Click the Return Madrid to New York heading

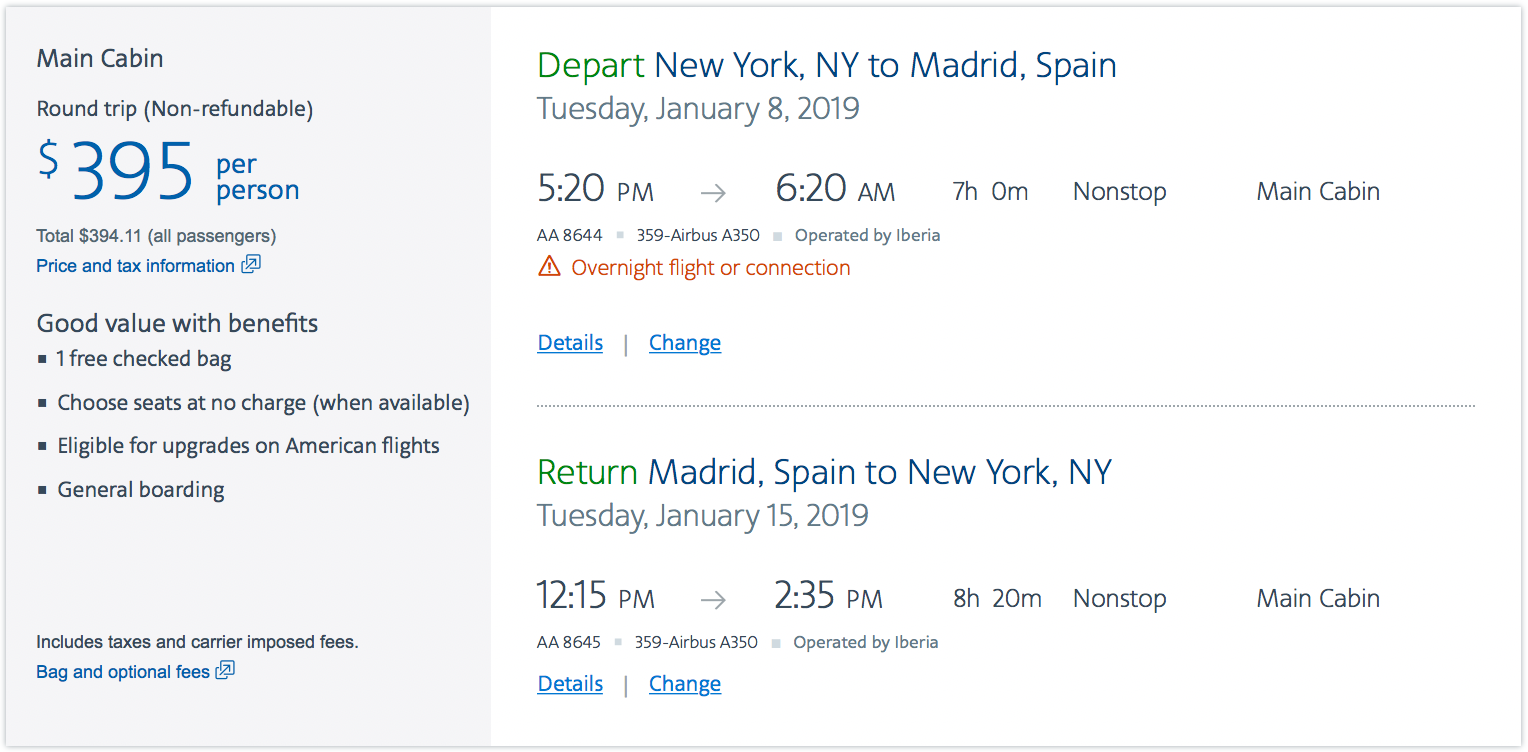(x=824, y=472)
